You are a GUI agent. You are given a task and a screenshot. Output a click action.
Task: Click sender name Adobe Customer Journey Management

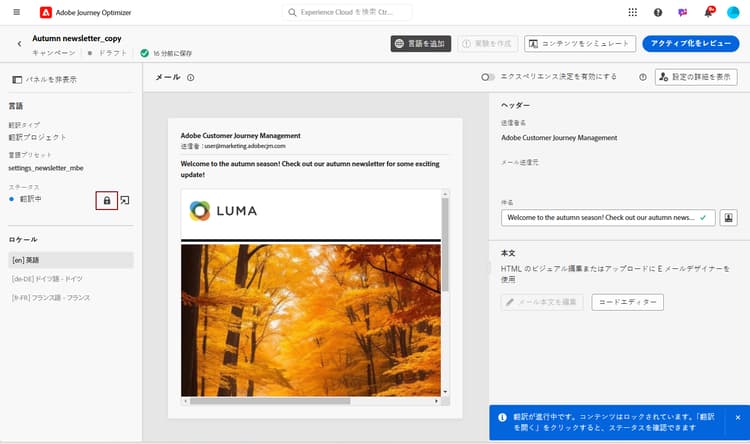[x=559, y=138]
